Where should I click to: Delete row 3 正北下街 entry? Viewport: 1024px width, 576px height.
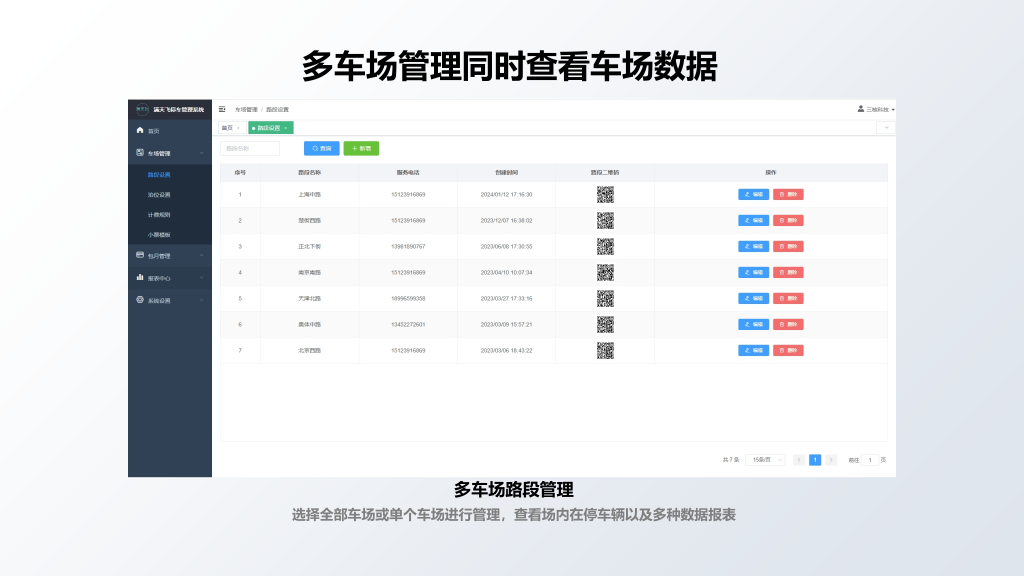(788, 246)
